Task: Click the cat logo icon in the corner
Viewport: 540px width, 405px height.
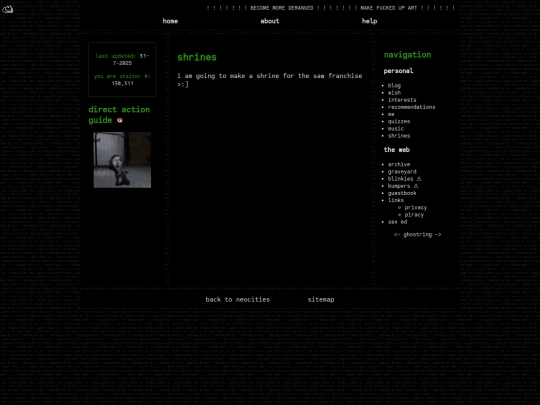Action: click(x=7, y=9)
